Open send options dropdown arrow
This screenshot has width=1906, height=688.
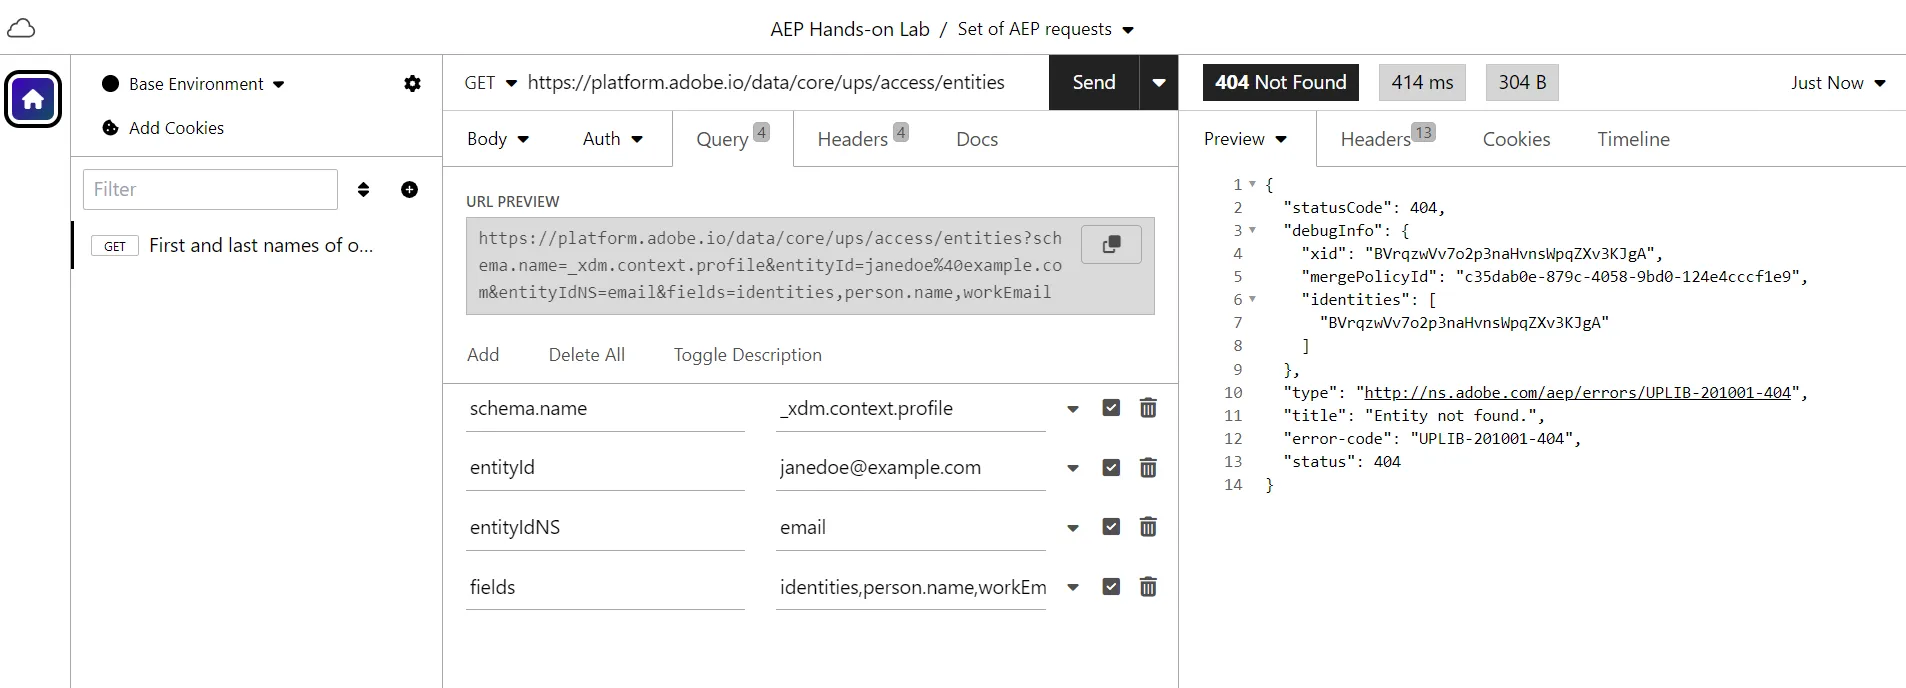1159,83
